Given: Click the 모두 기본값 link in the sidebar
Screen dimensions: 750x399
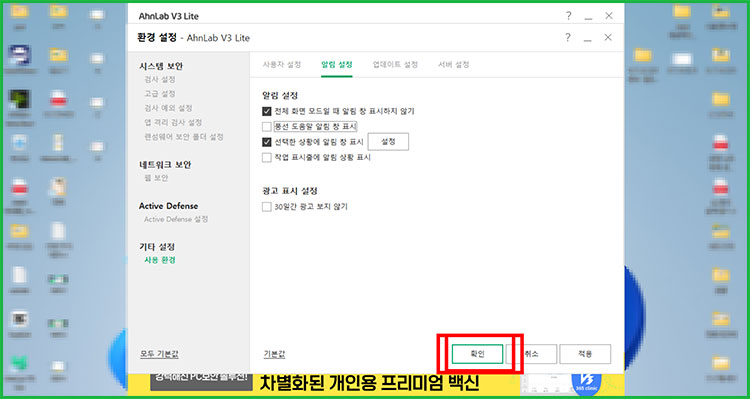Looking at the screenshot, I should tap(159, 355).
